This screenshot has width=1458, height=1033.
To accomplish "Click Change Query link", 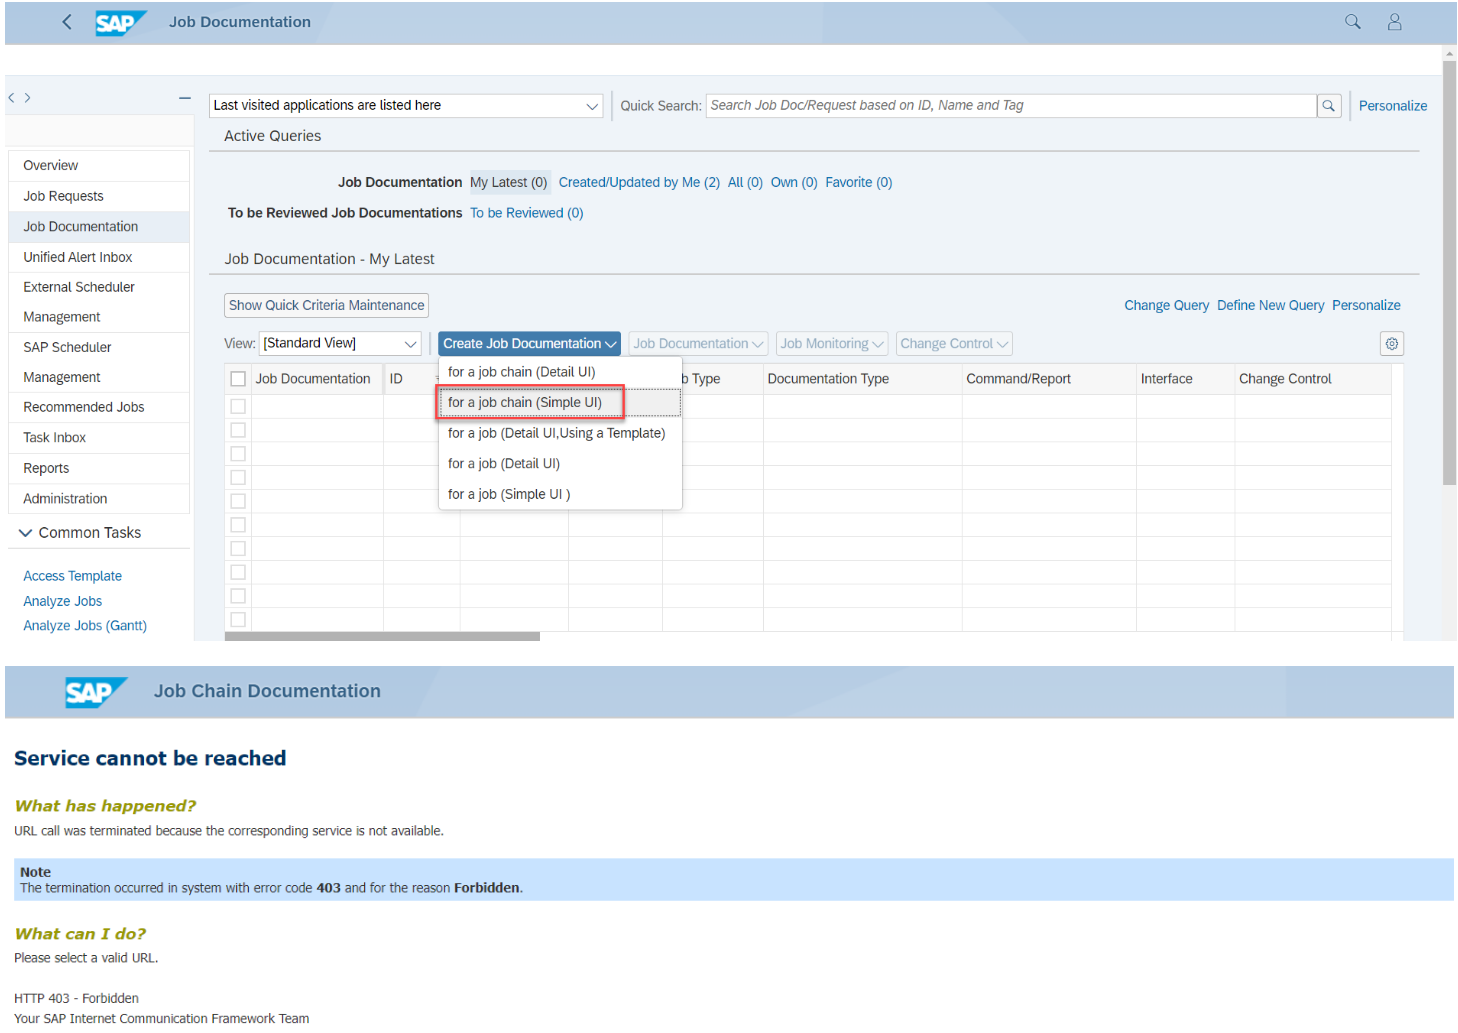I will [1166, 306].
